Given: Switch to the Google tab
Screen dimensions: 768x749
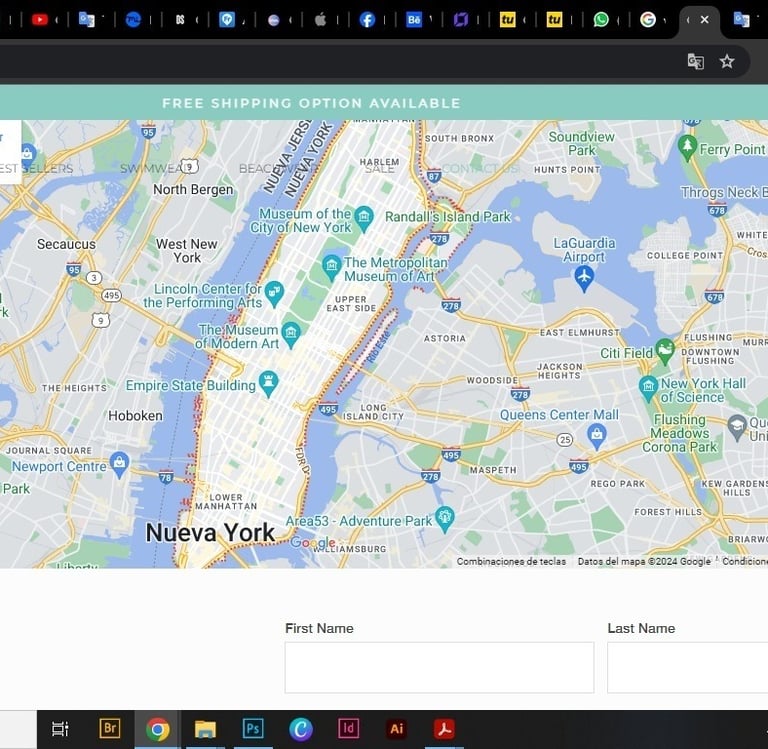Looking at the screenshot, I should click(648, 20).
